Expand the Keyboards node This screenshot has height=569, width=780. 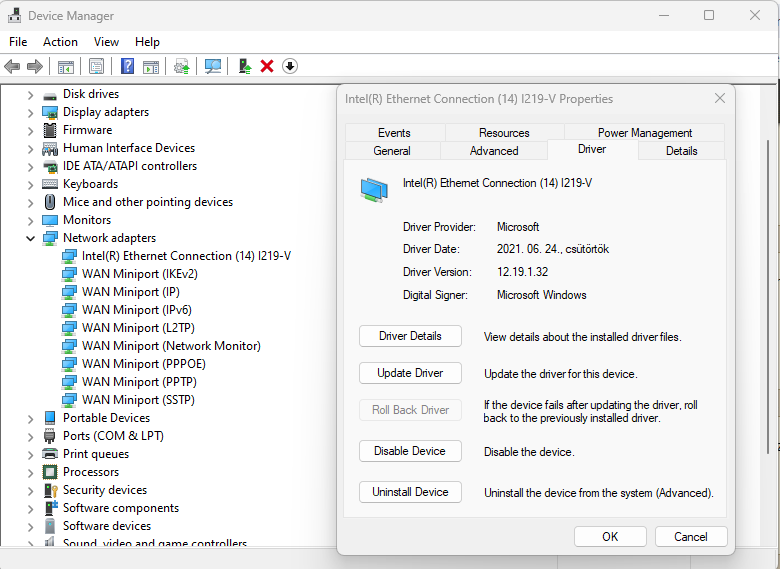30,185
